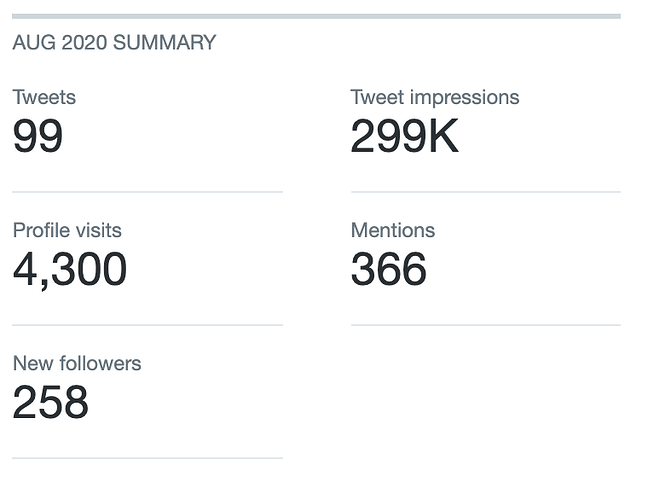Open the 258 new followers number
This screenshot has width=648, height=500.
click(50, 402)
